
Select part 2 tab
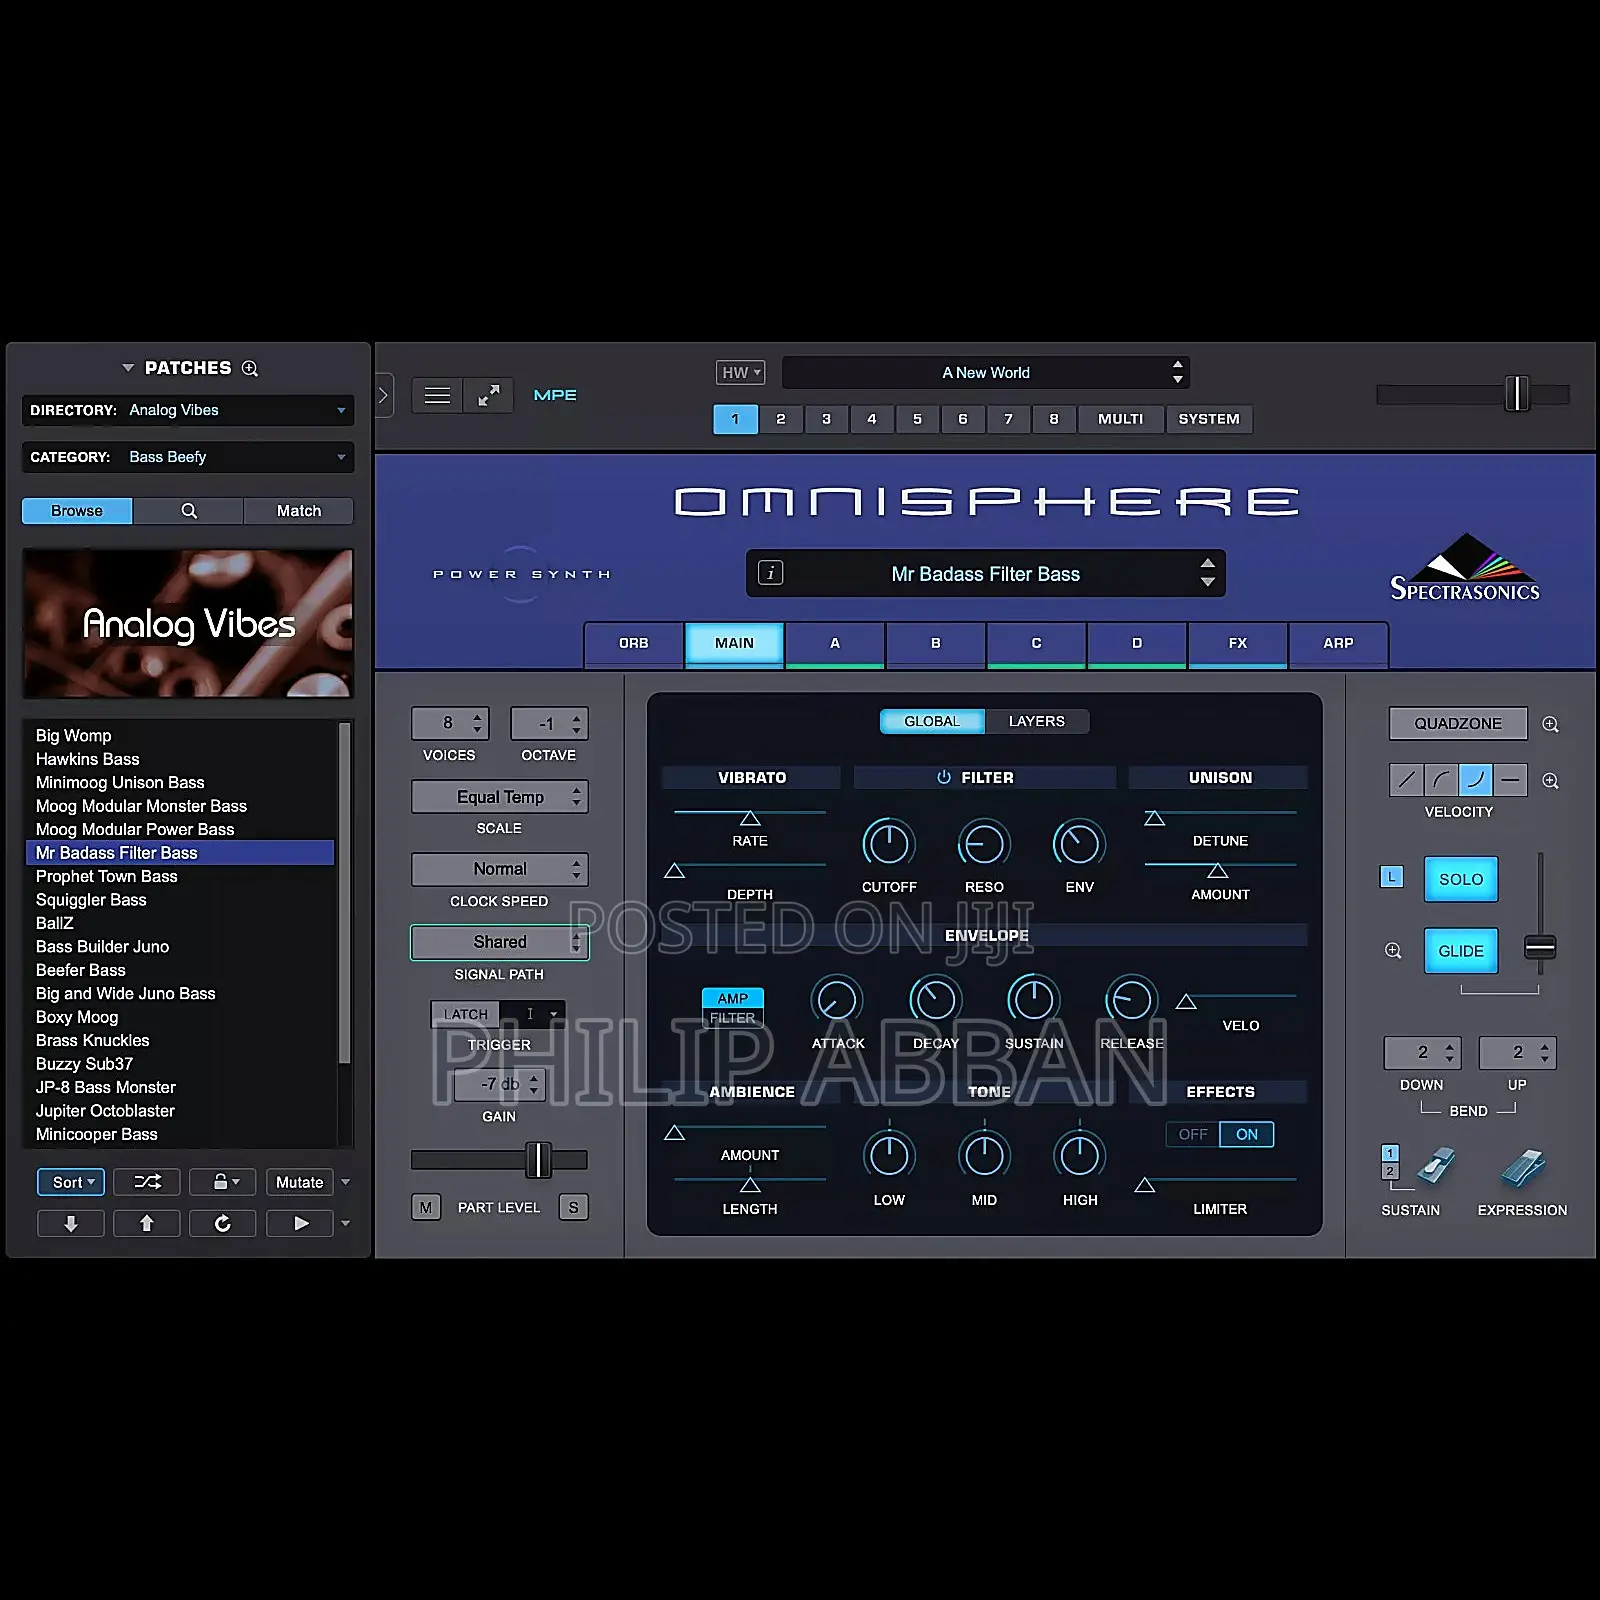[x=781, y=419]
